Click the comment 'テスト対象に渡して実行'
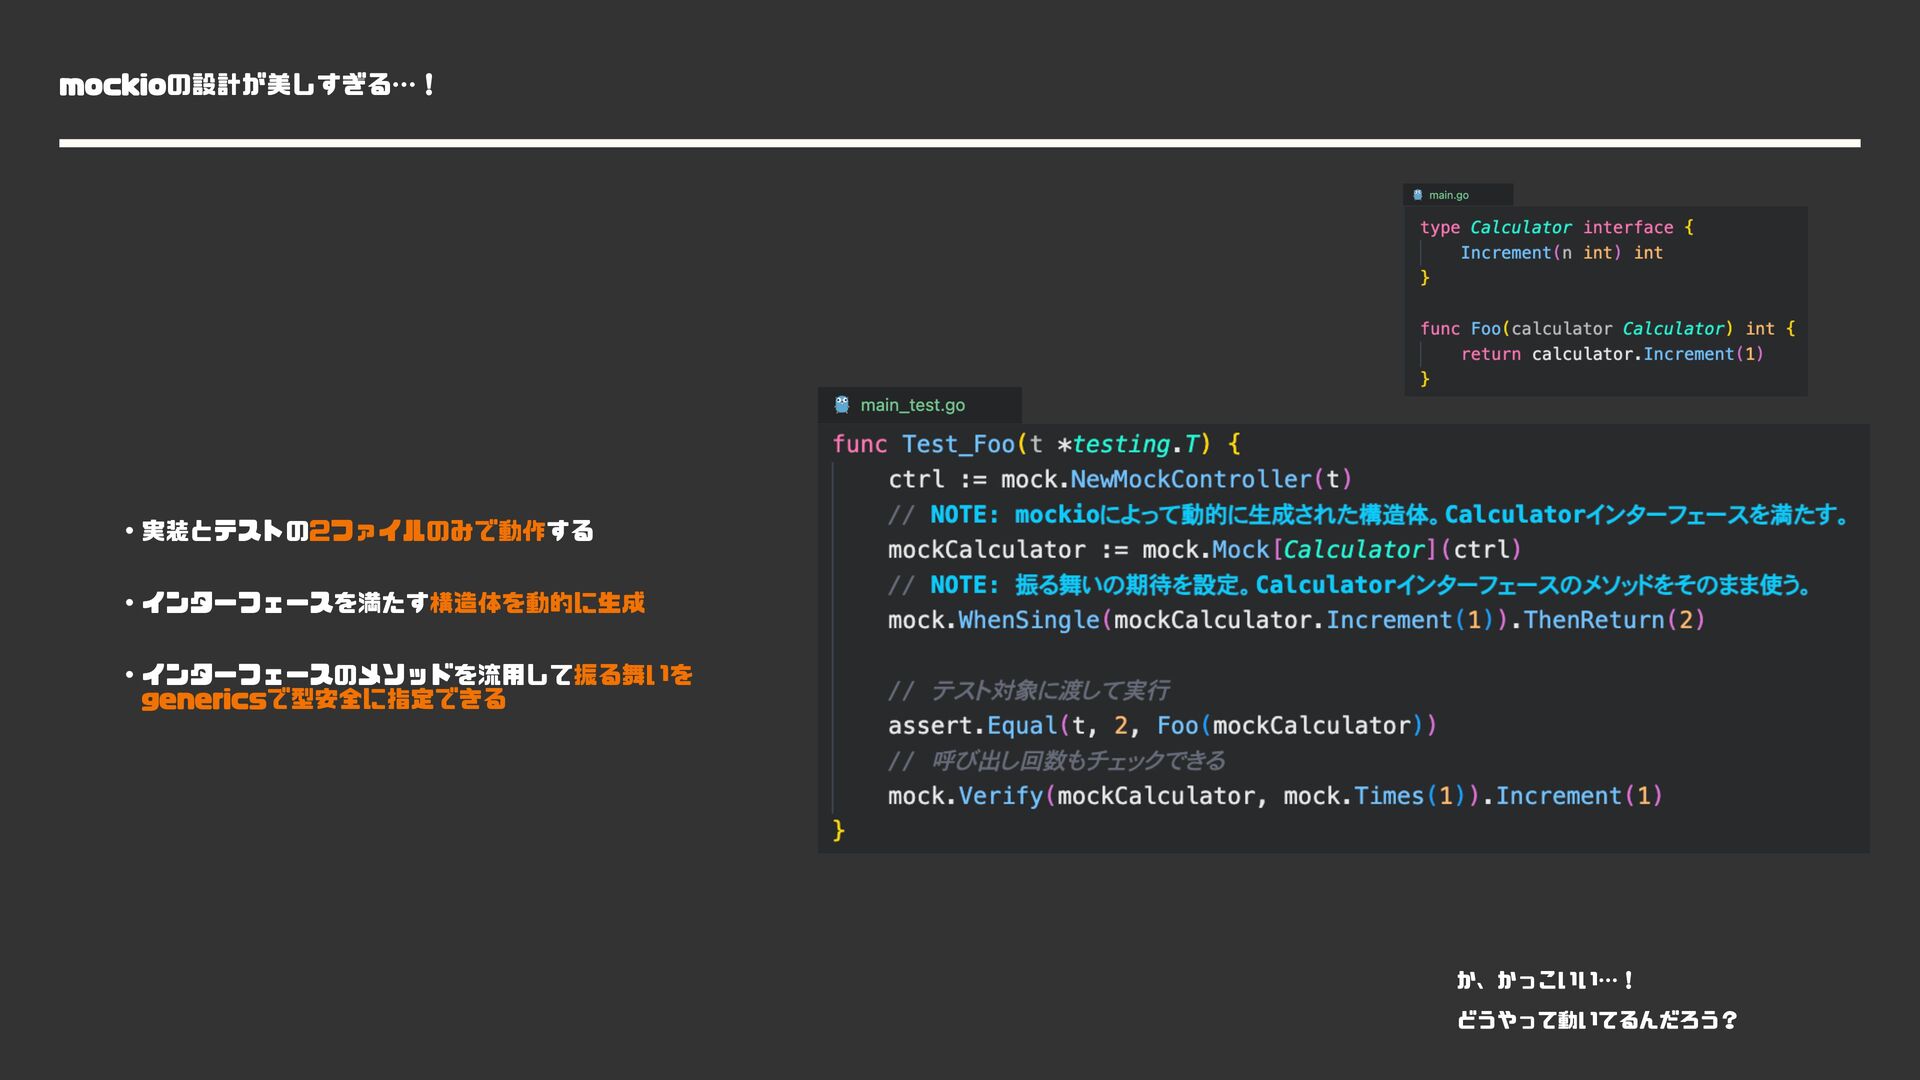Viewport: 1920px width, 1080px height. coord(1050,691)
